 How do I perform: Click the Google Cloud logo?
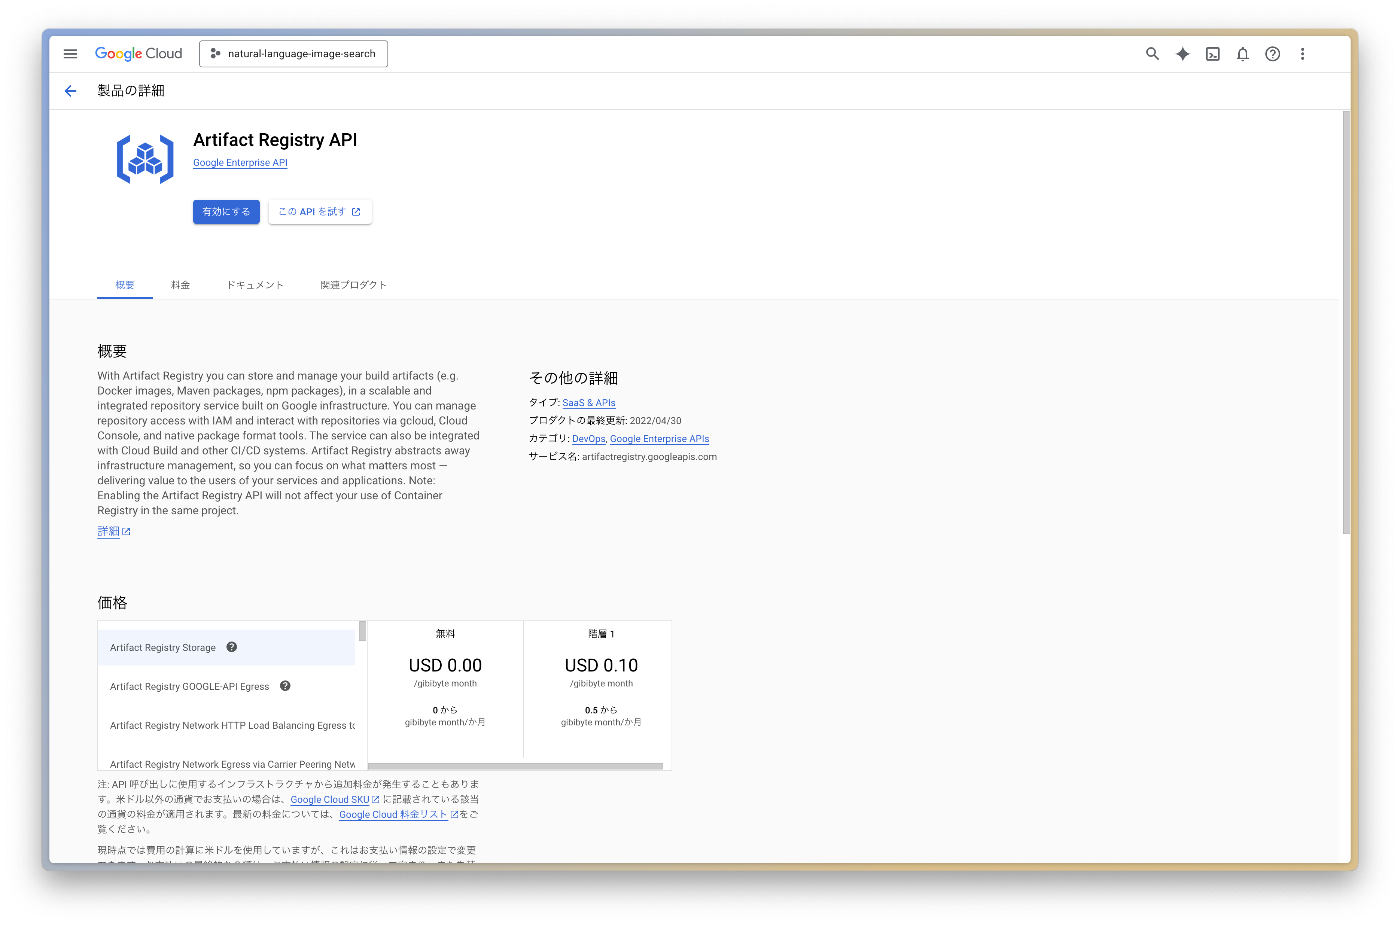click(138, 54)
